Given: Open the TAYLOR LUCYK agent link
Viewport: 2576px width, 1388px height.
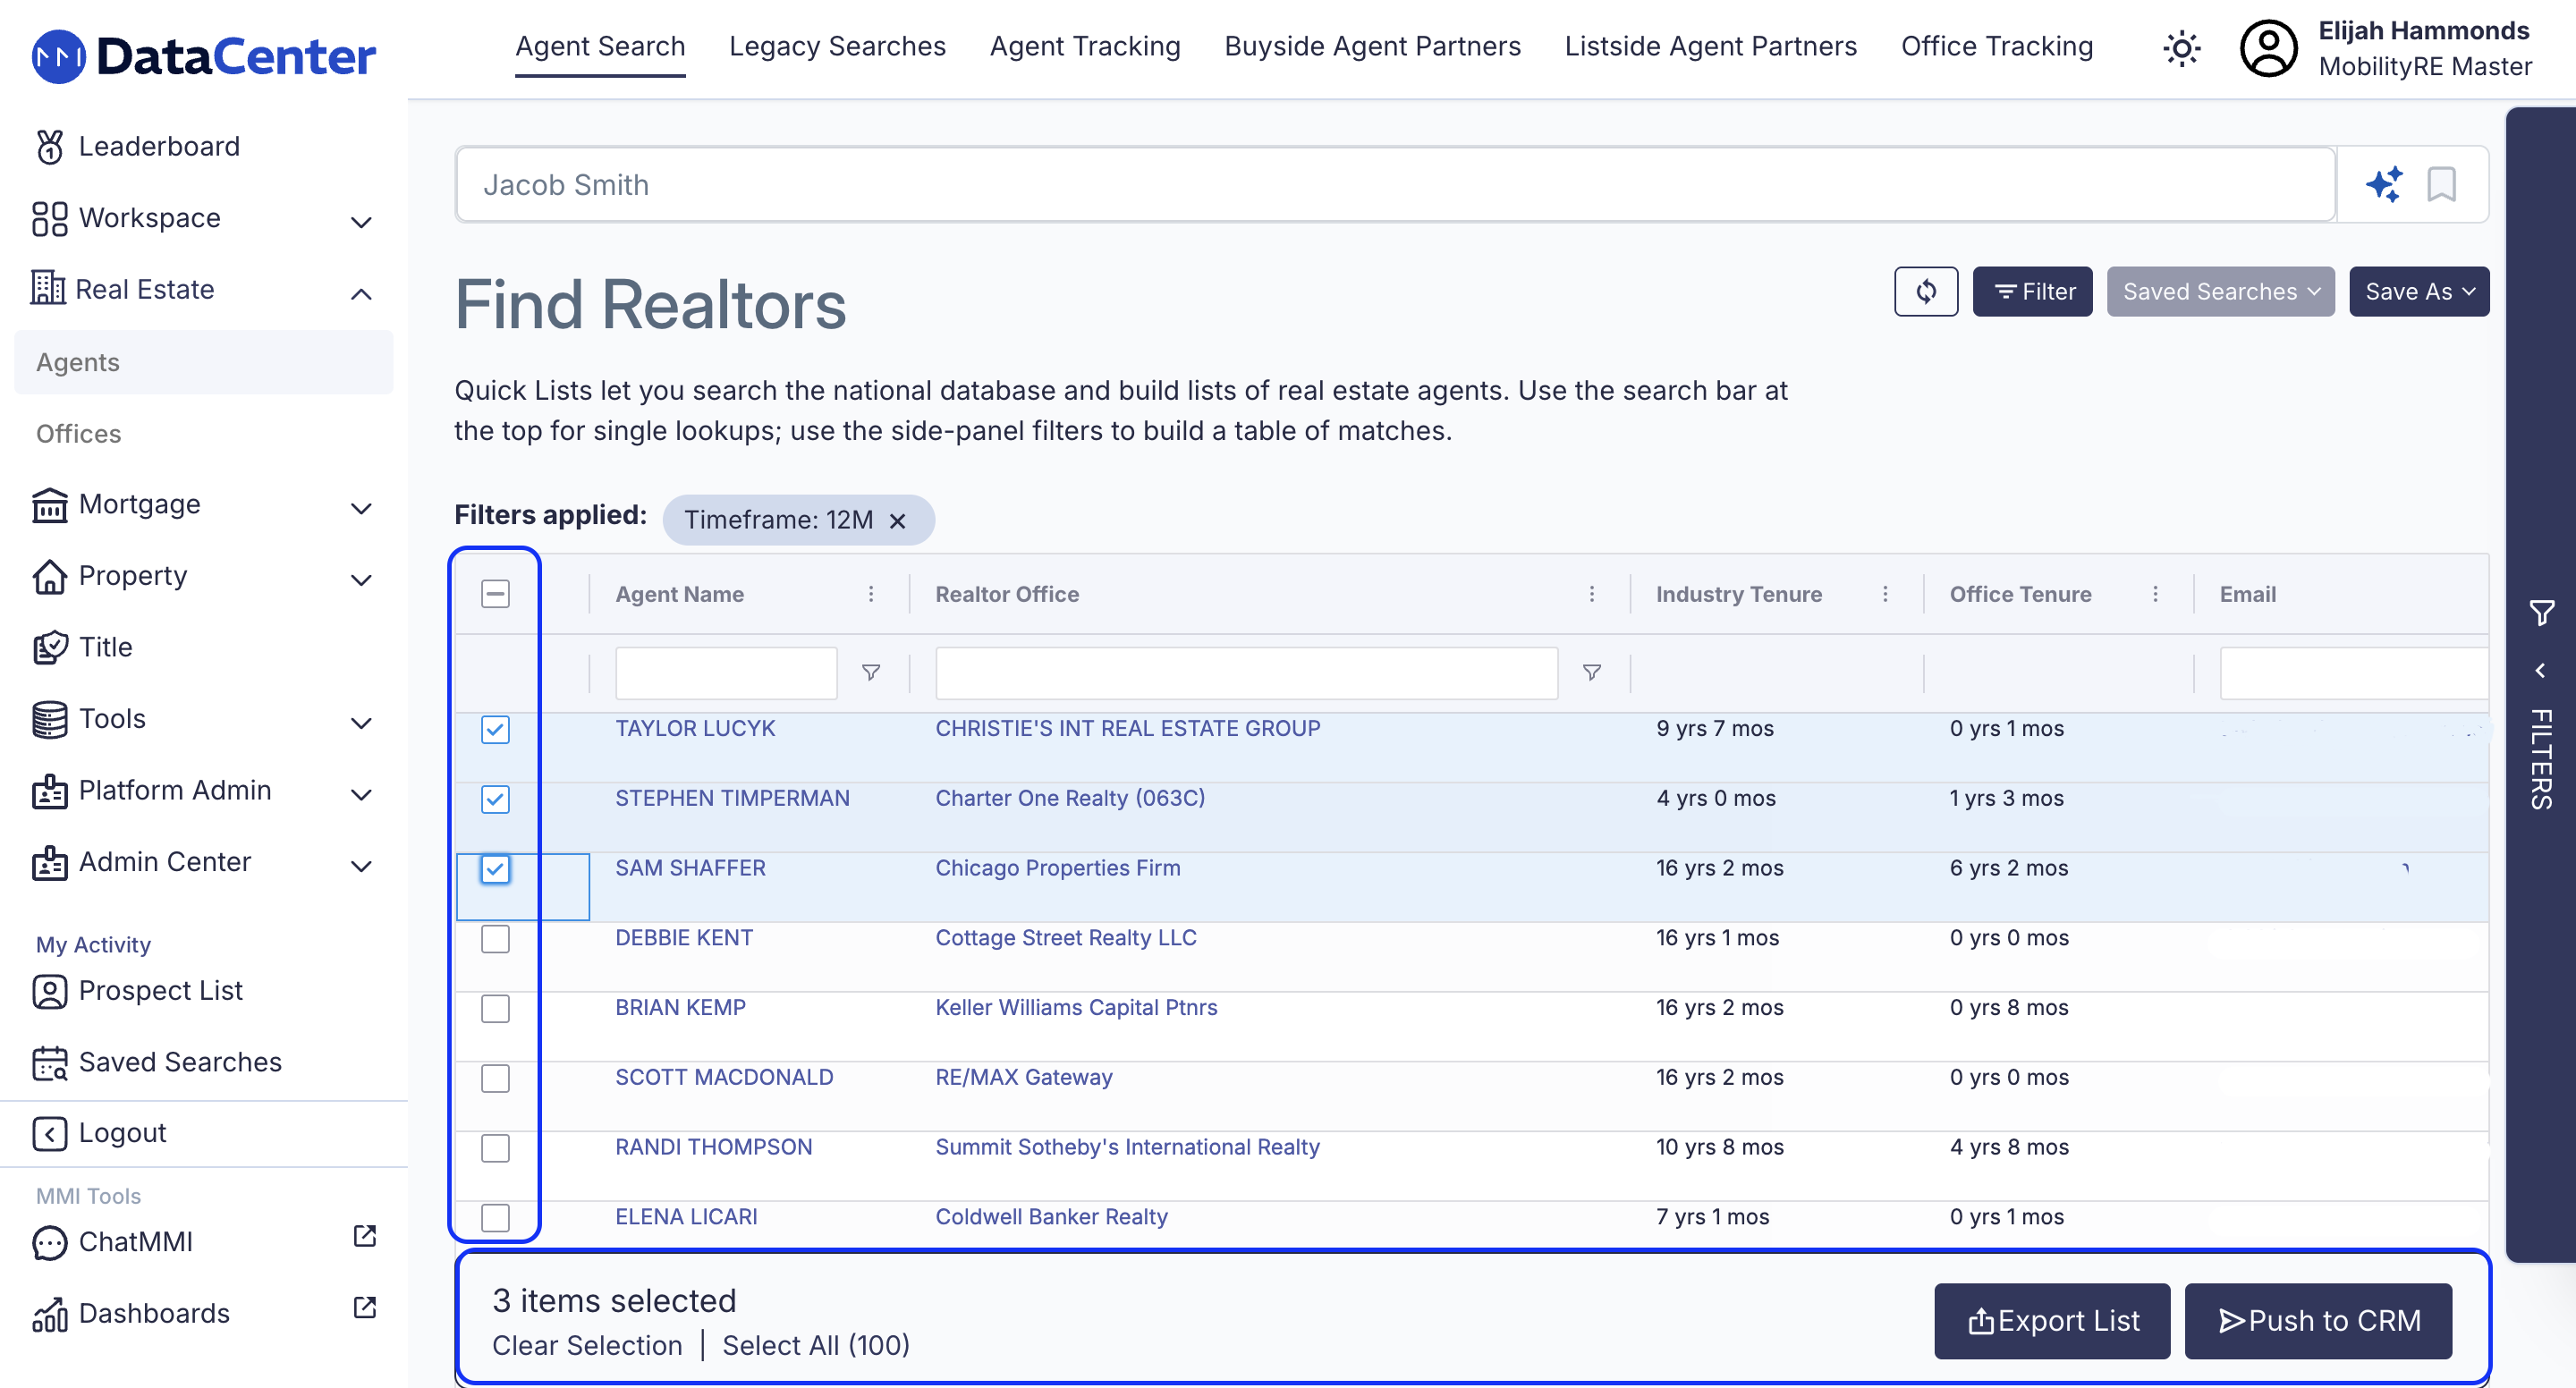Looking at the screenshot, I should click(695, 729).
